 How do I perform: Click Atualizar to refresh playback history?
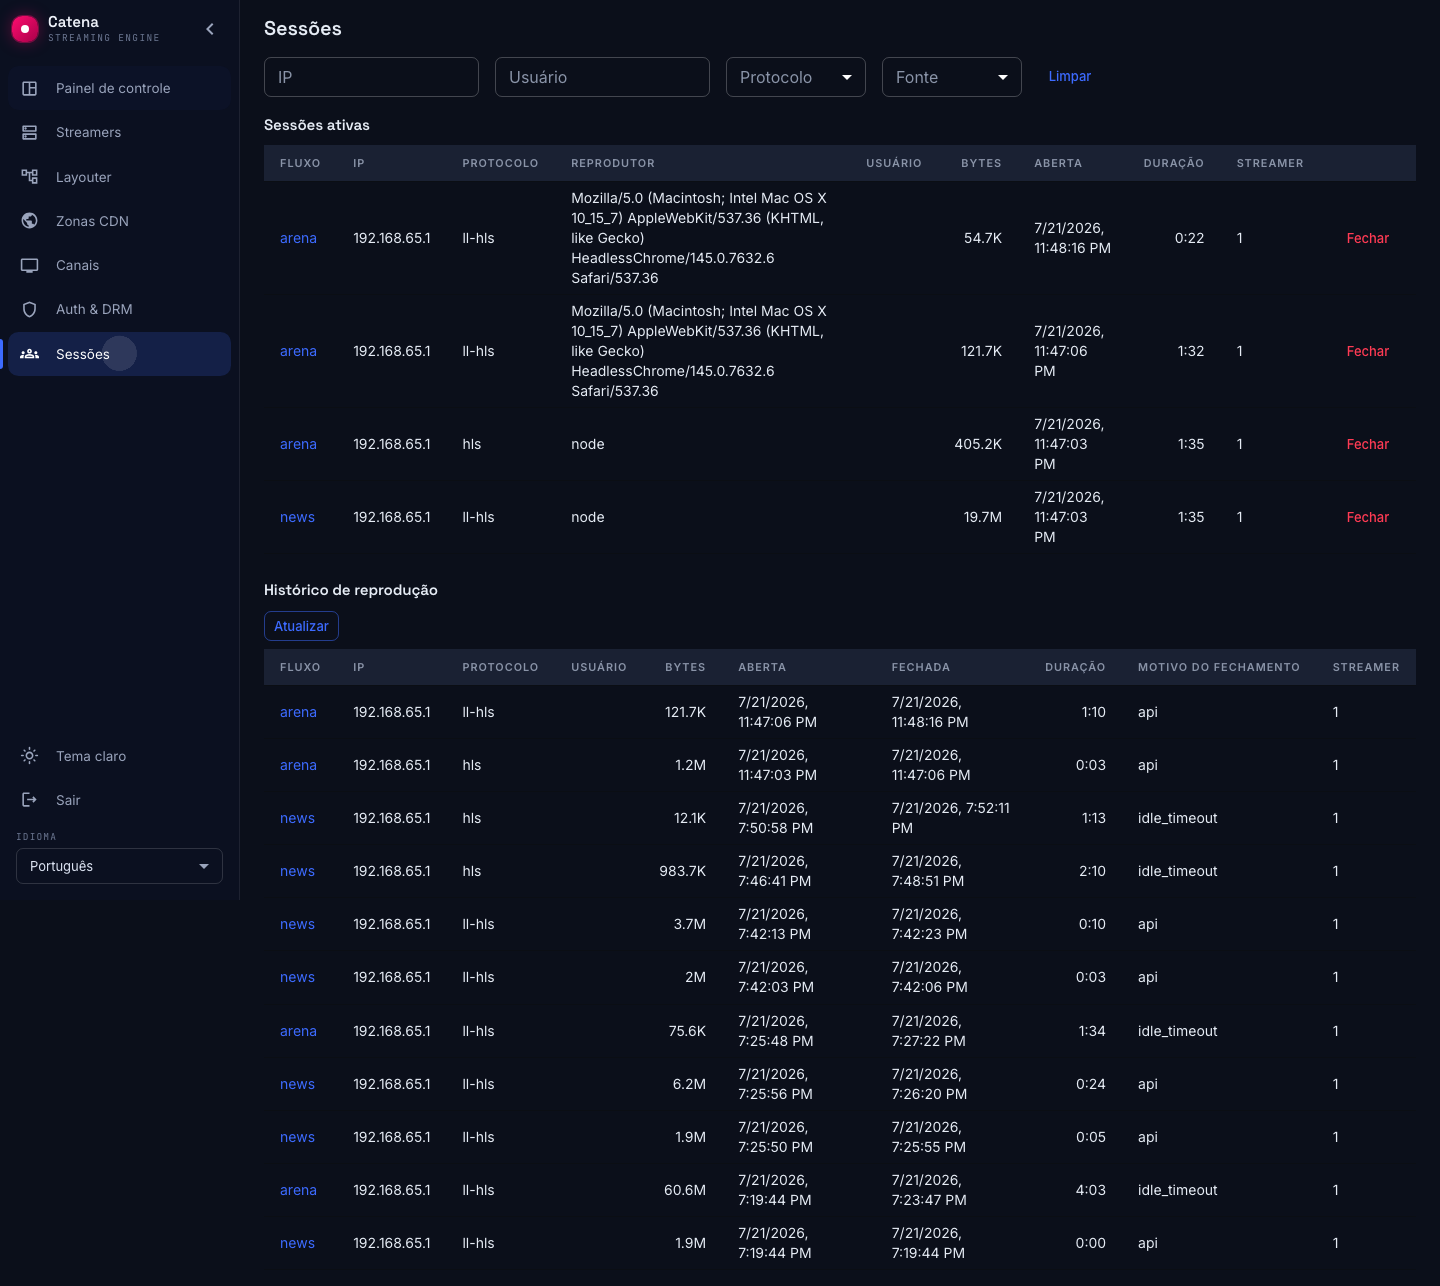[301, 626]
